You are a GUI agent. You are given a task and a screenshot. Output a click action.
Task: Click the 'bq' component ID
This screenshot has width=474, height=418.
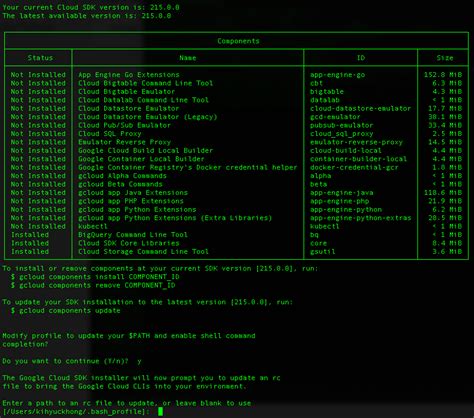[314, 235]
